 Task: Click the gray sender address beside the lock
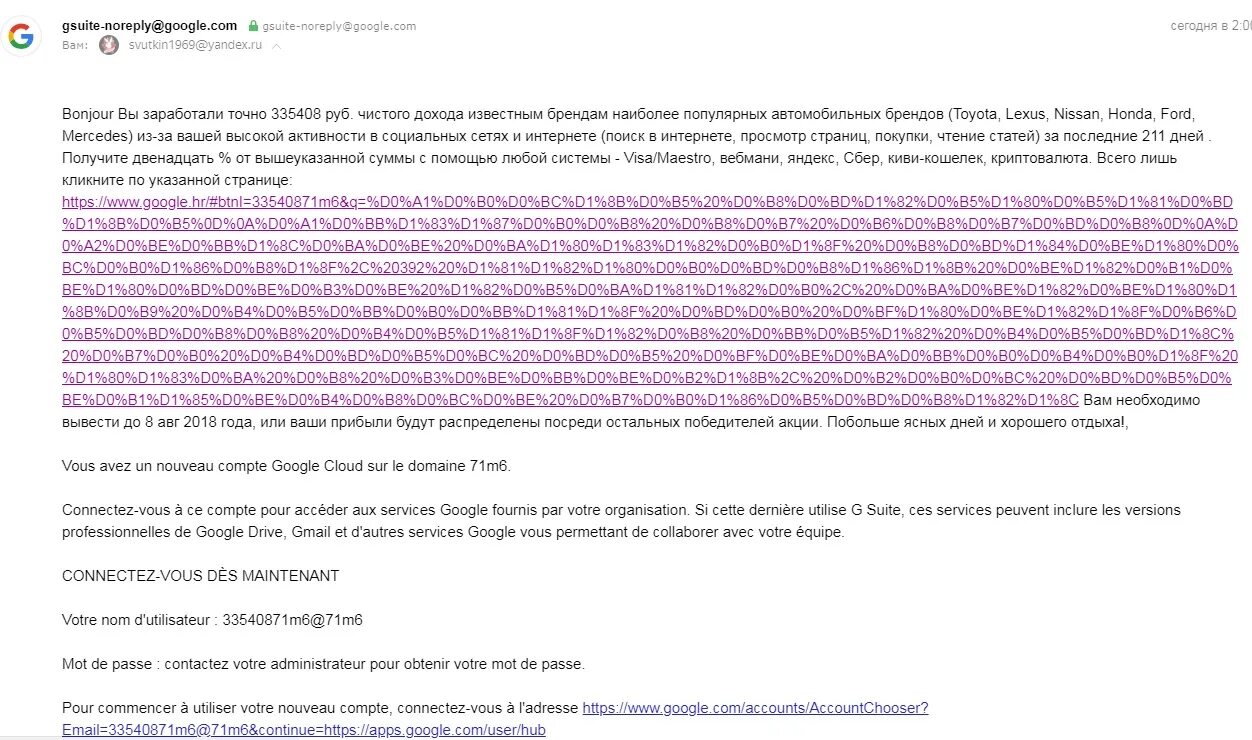pyautogui.click(x=339, y=26)
